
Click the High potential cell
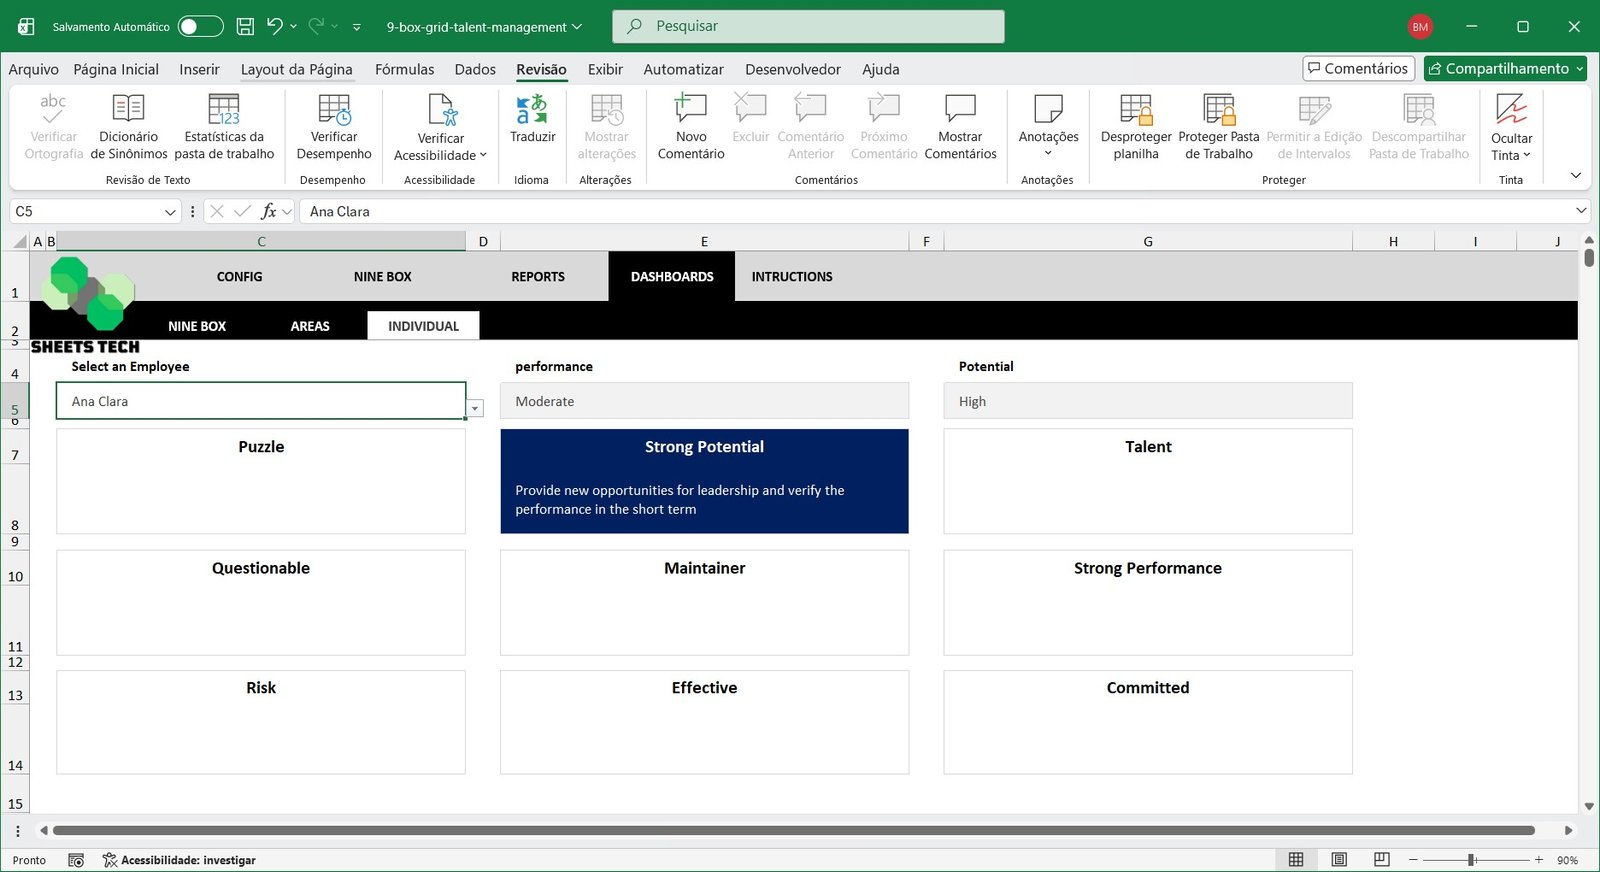click(1148, 401)
